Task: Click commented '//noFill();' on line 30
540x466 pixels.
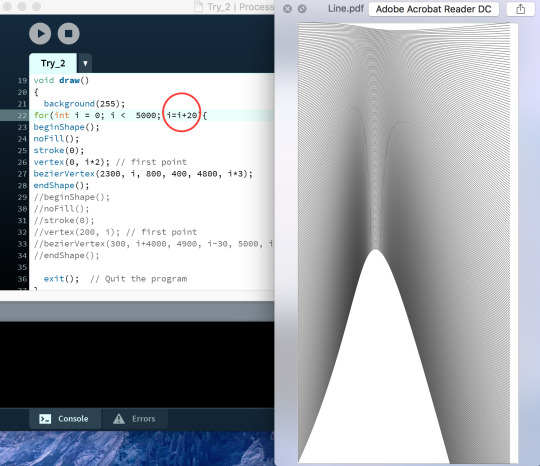Action: point(61,209)
